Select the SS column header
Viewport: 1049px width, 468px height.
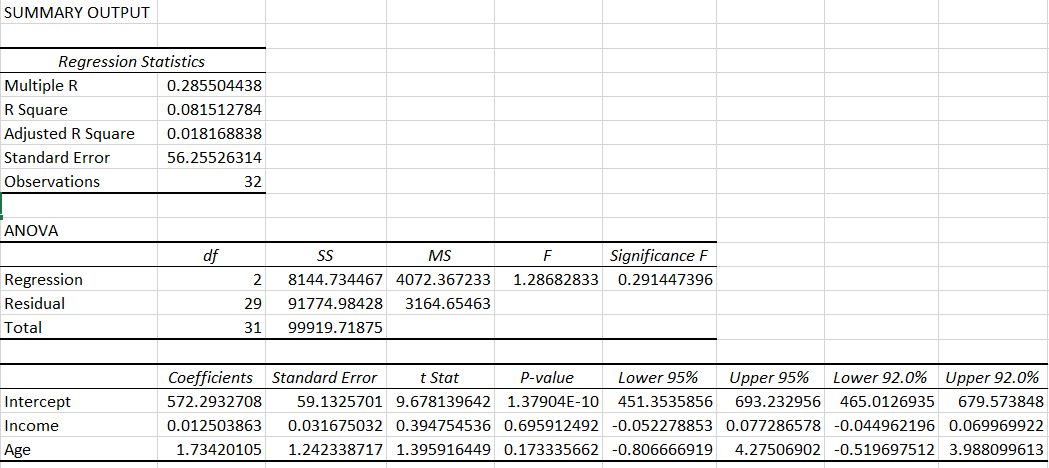click(326, 255)
